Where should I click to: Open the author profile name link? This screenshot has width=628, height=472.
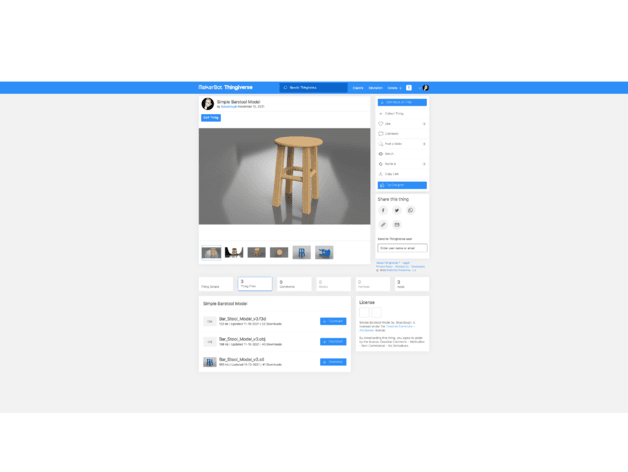tap(229, 107)
